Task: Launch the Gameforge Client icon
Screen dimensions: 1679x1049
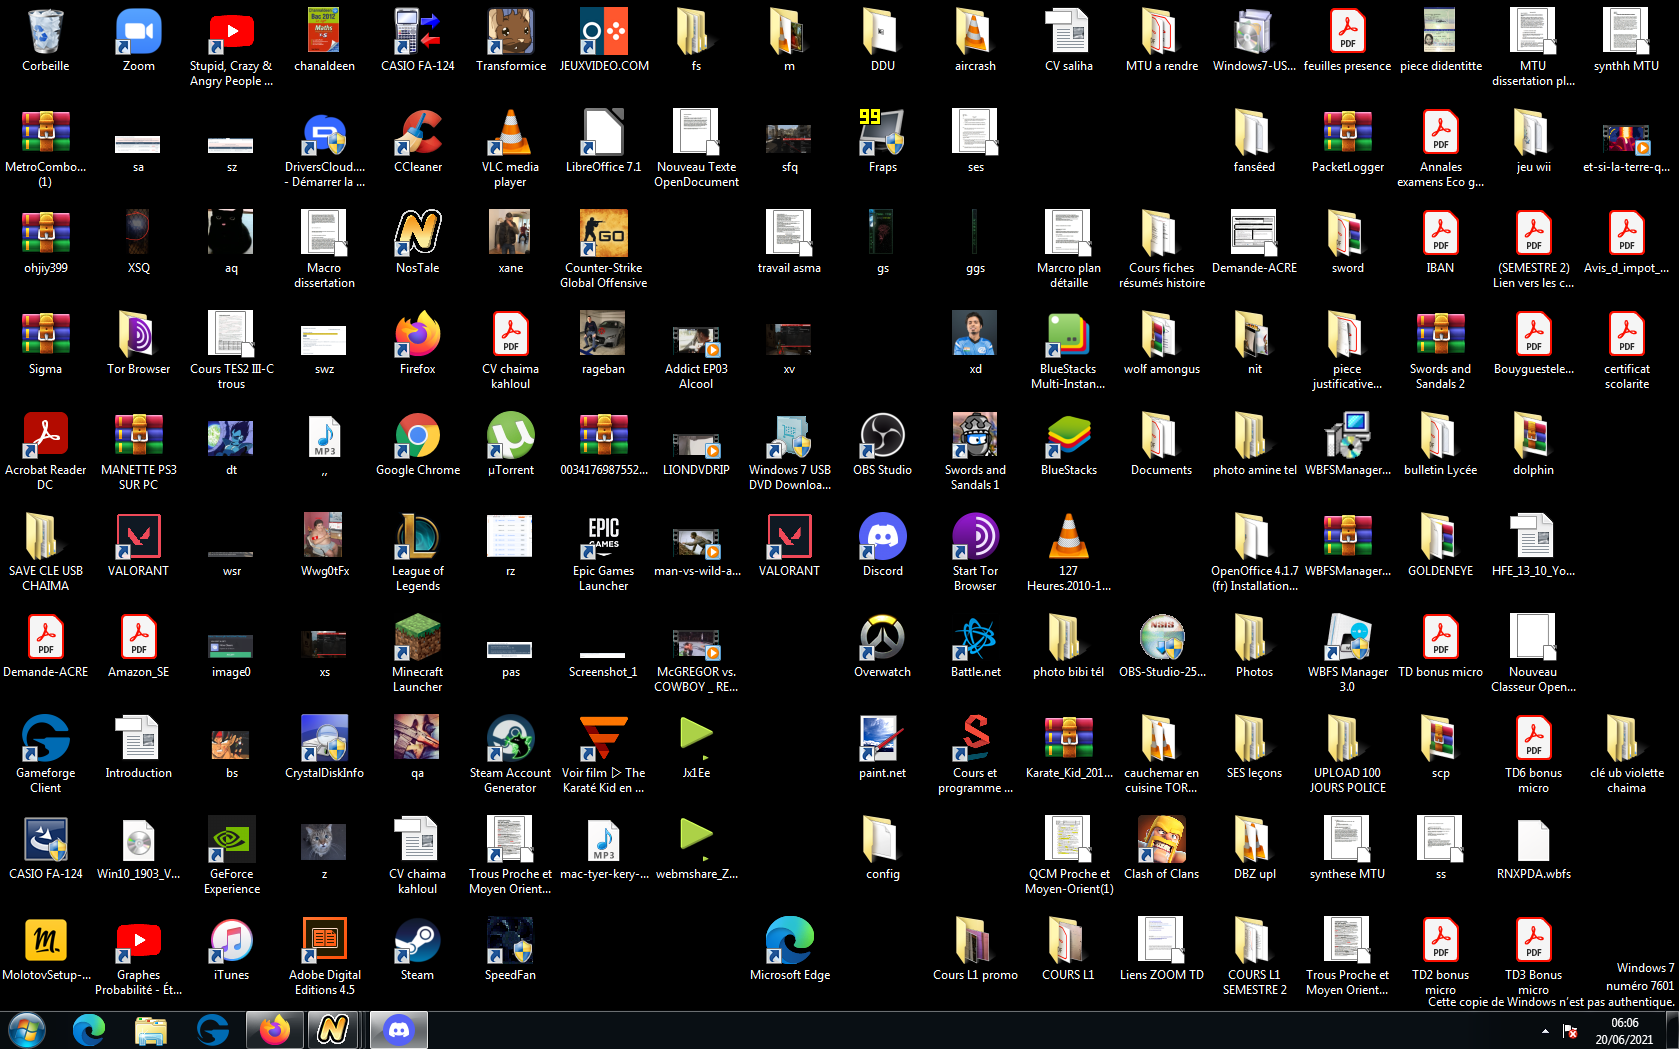Action: point(46,754)
